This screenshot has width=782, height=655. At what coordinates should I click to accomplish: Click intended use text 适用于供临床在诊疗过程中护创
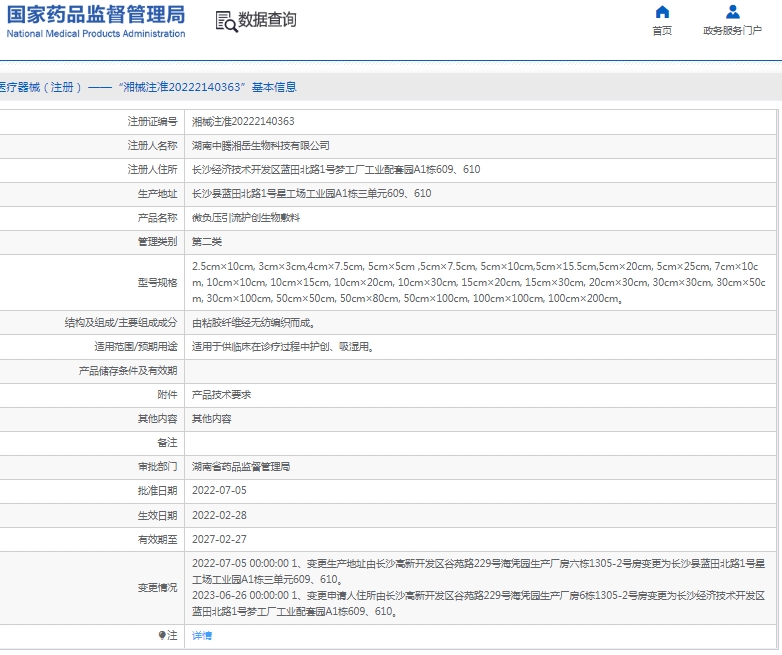pyautogui.click(x=283, y=346)
